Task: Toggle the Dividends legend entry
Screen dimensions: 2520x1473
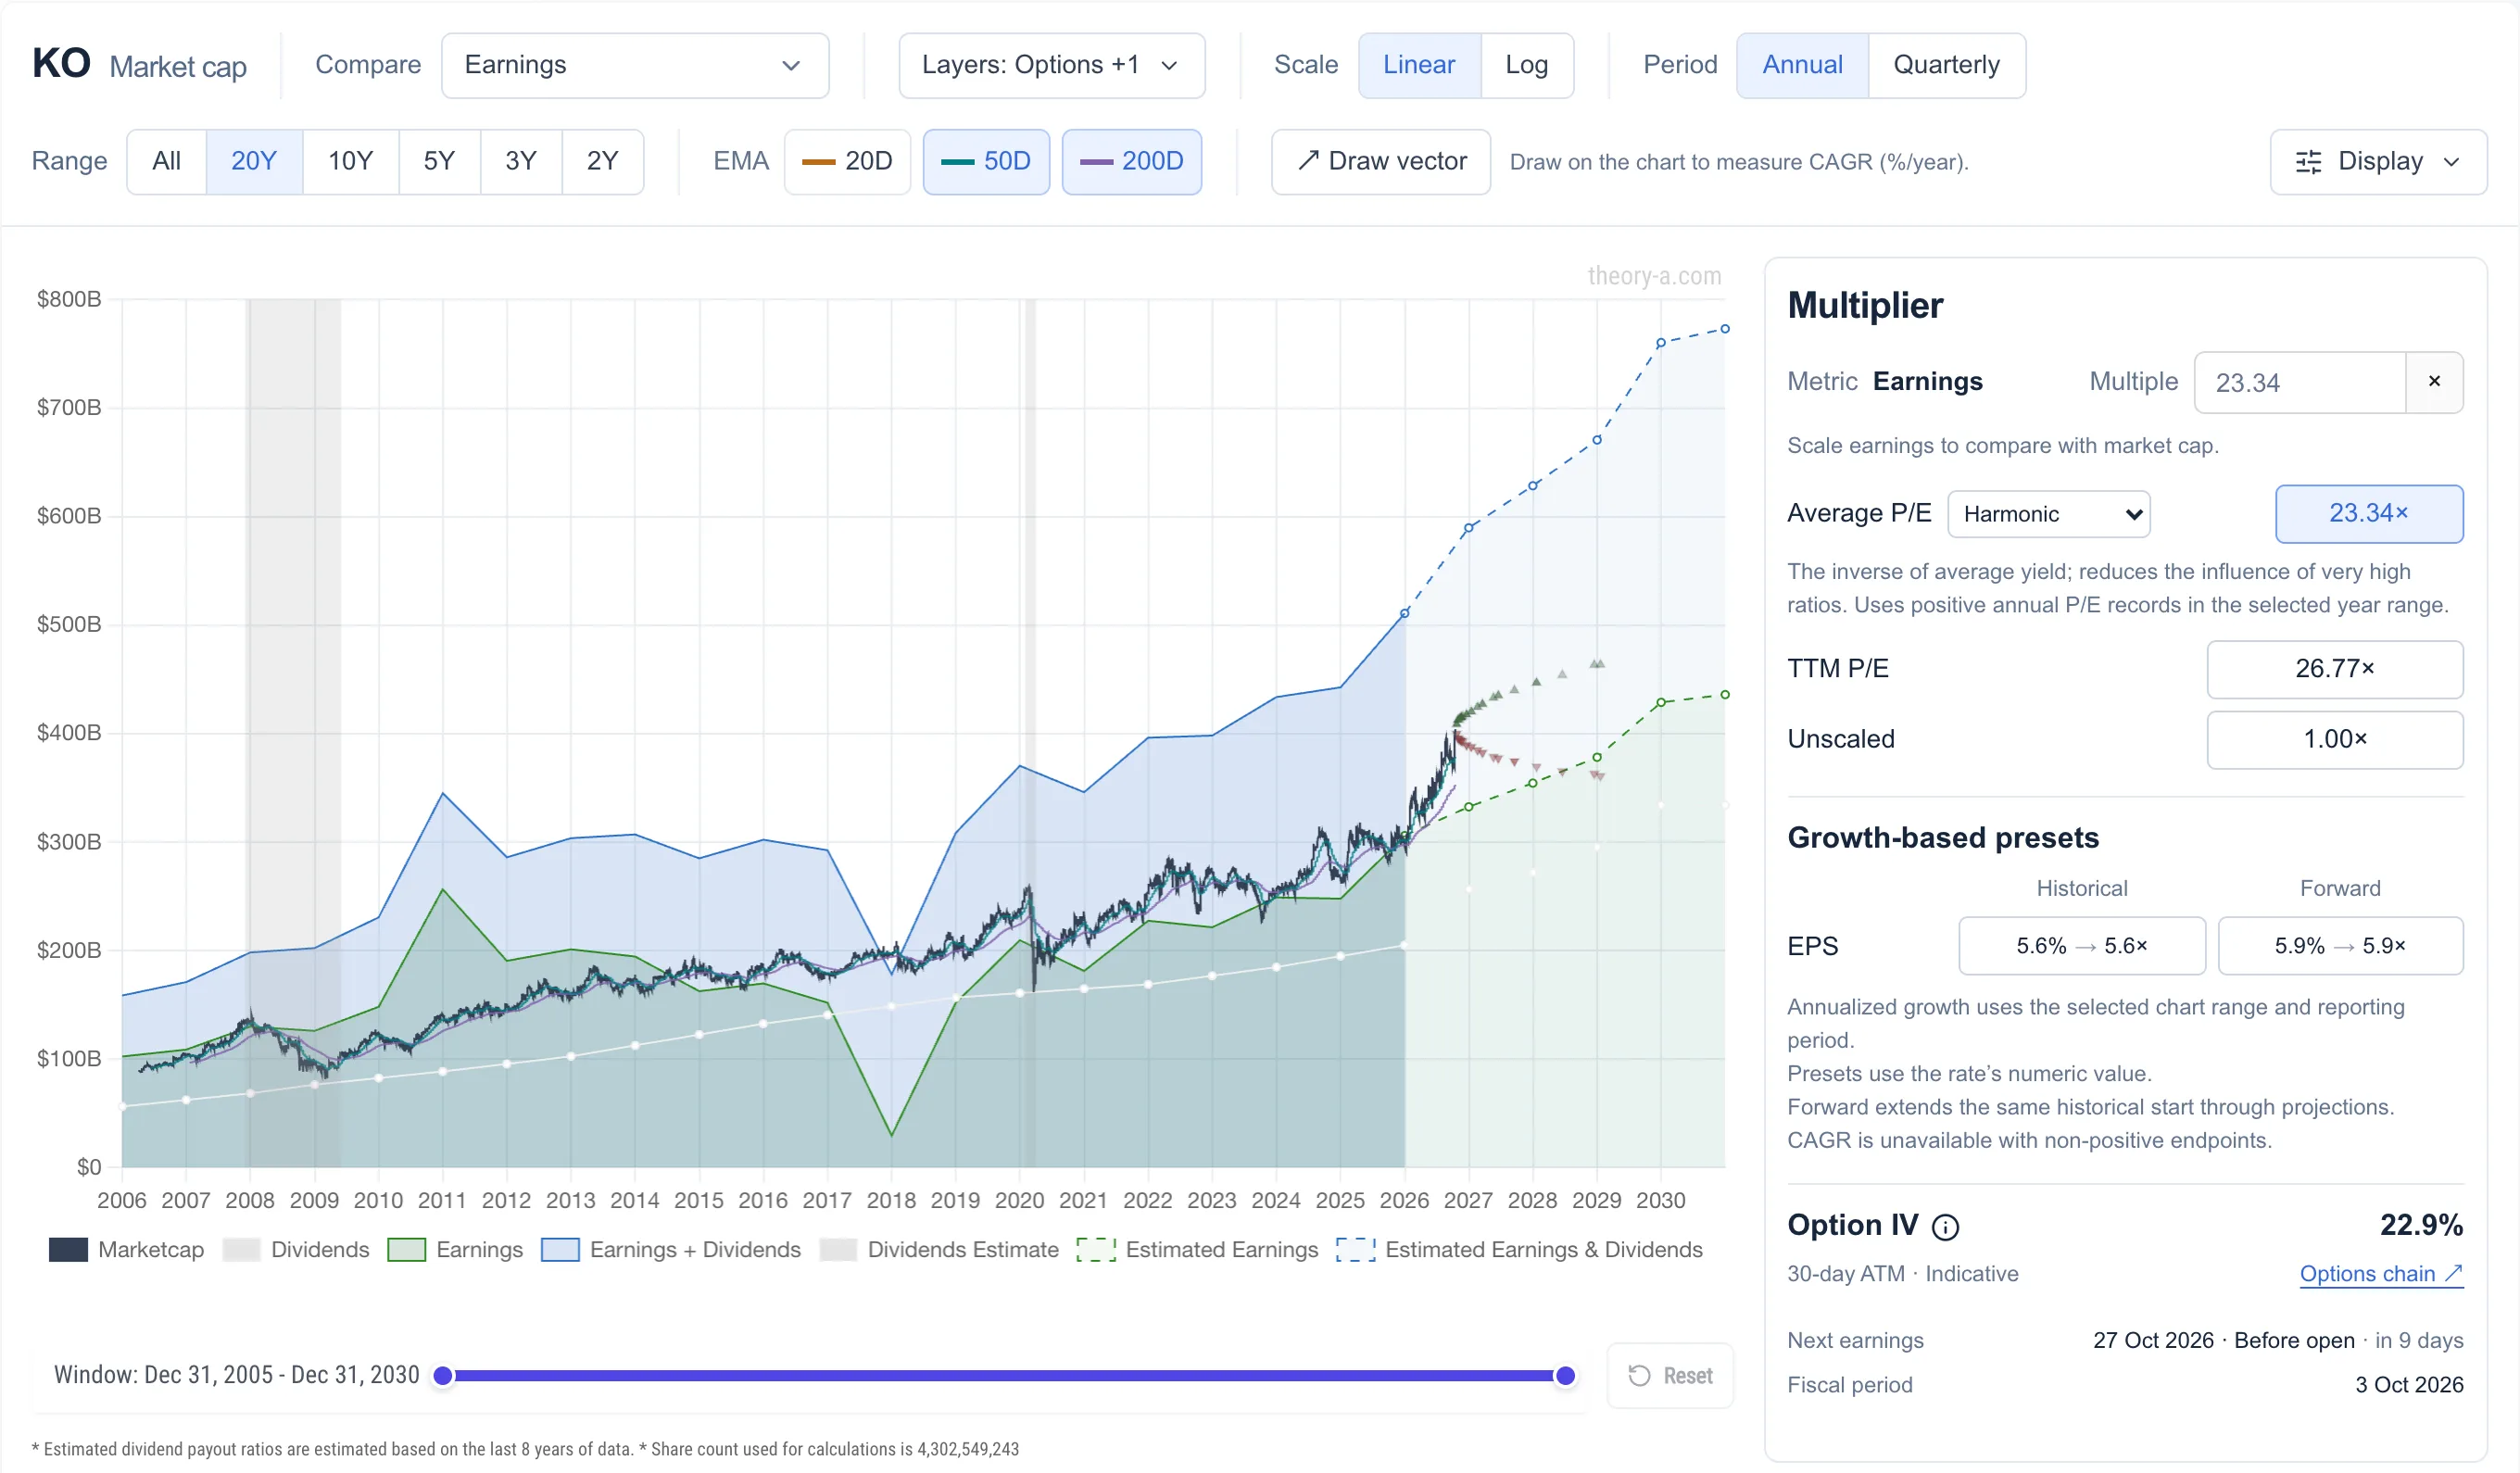Action: tap(296, 1250)
